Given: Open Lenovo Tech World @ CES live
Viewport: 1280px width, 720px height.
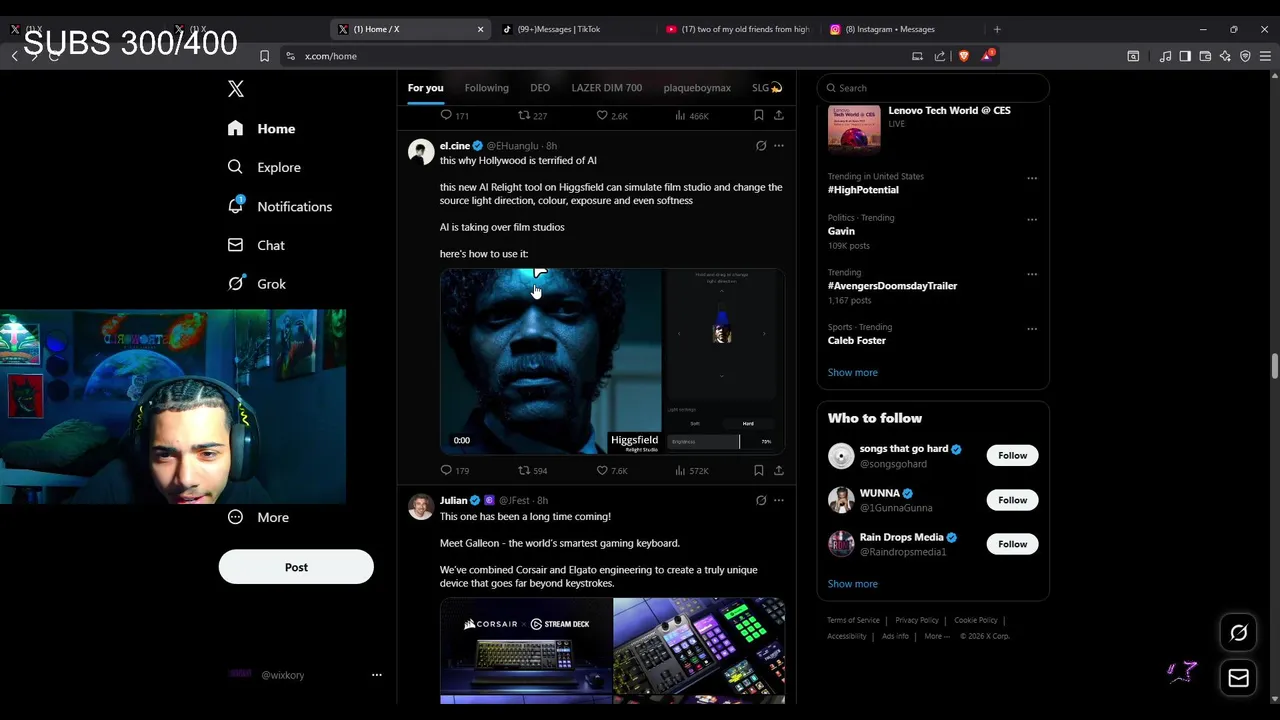Looking at the screenshot, I should click(x=933, y=128).
